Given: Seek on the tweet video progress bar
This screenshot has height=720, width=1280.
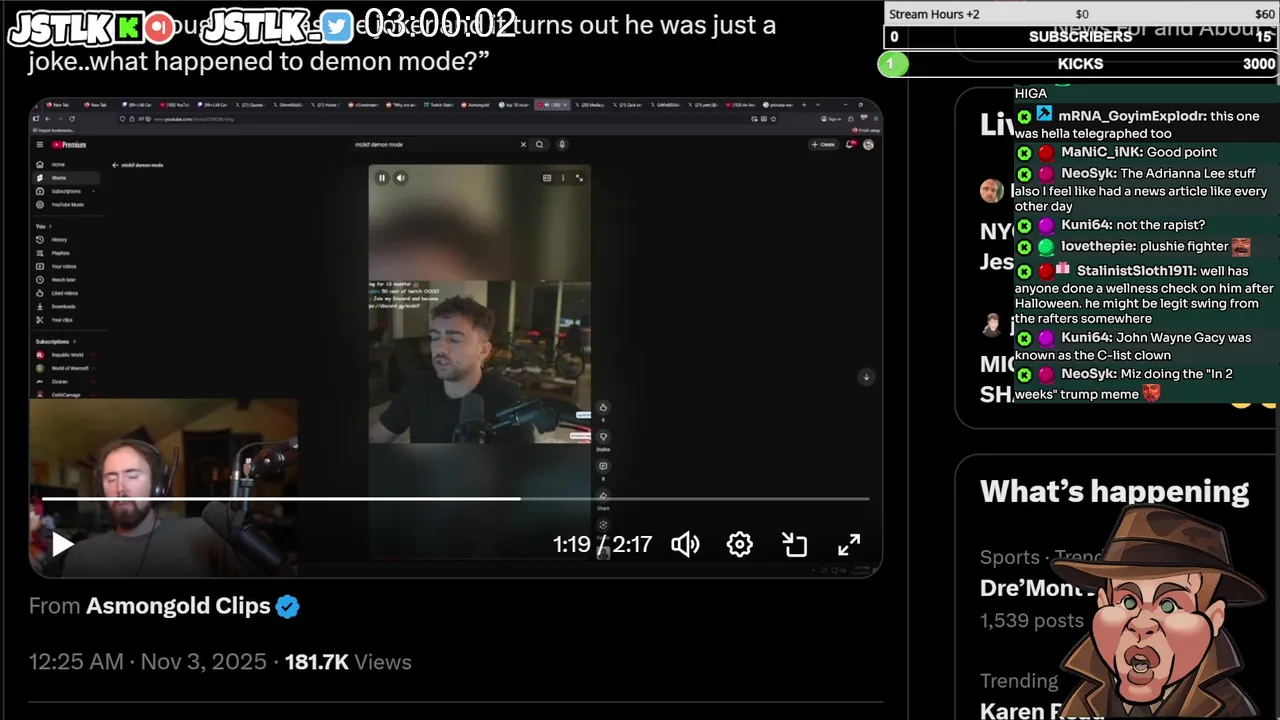Looking at the screenshot, I should click(455, 498).
